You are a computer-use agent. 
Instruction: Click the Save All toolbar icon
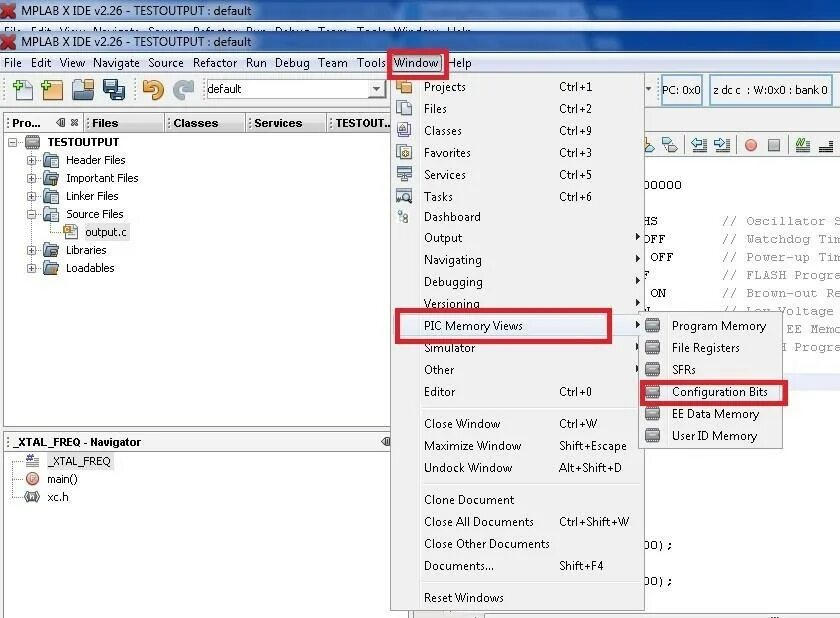(x=114, y=89)
